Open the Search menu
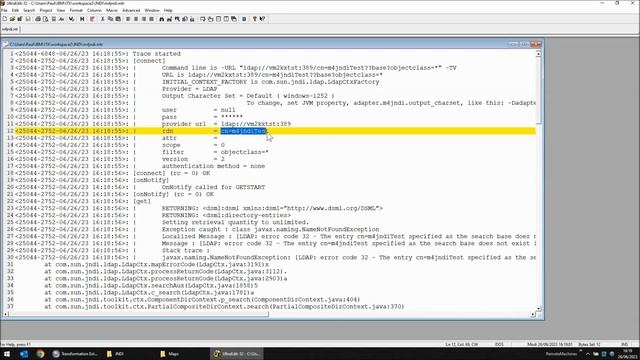Viewport: 640px width, 360px height. click(29, 10)
